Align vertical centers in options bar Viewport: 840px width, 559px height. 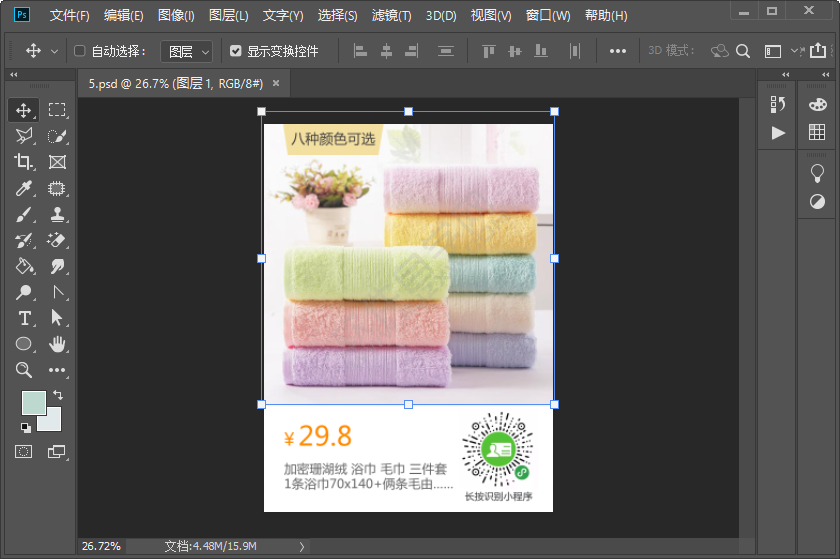coord(515,51)
